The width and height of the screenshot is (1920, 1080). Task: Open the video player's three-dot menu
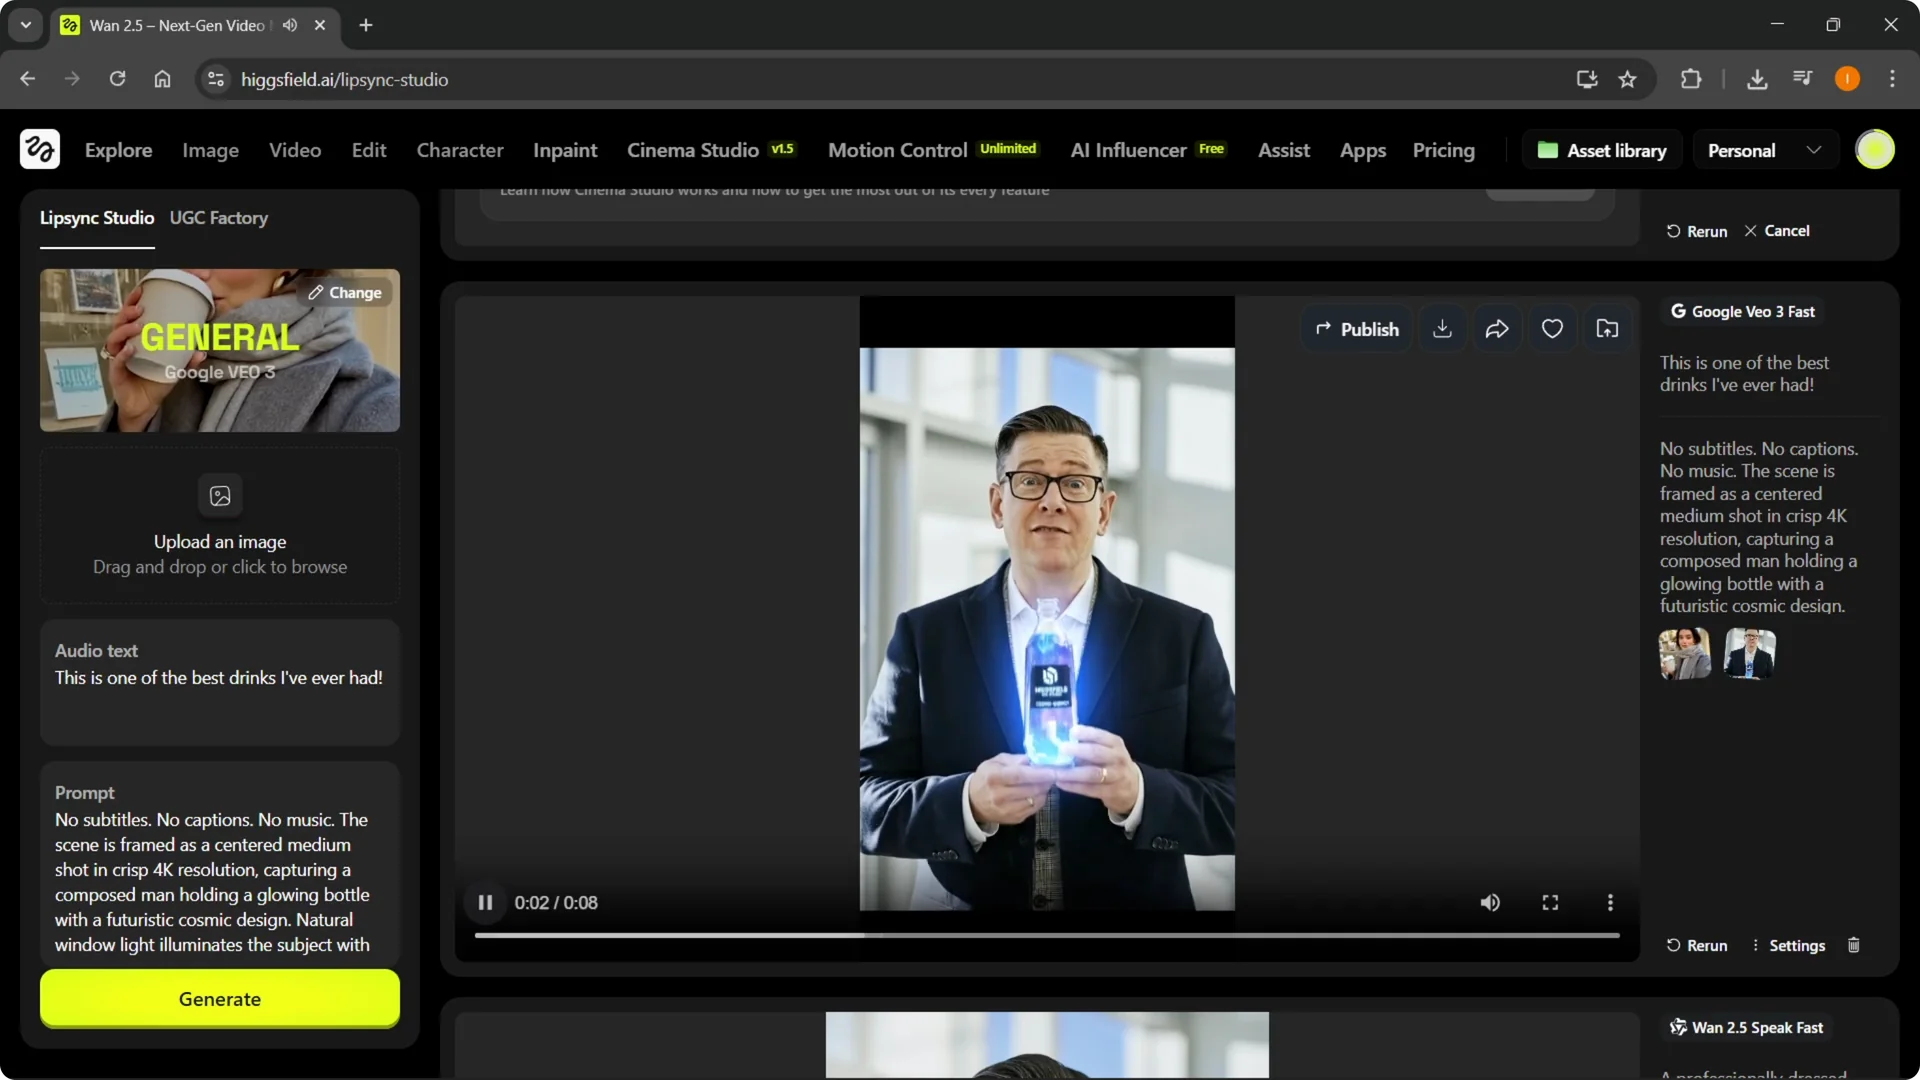tap(1610, 902)
